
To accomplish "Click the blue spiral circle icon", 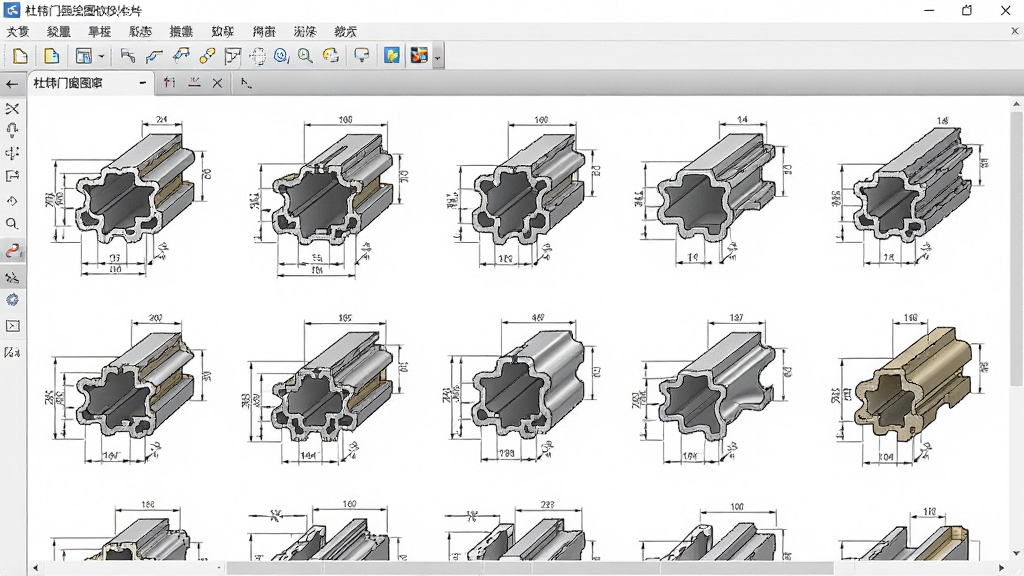I will [x=281, y=56].
